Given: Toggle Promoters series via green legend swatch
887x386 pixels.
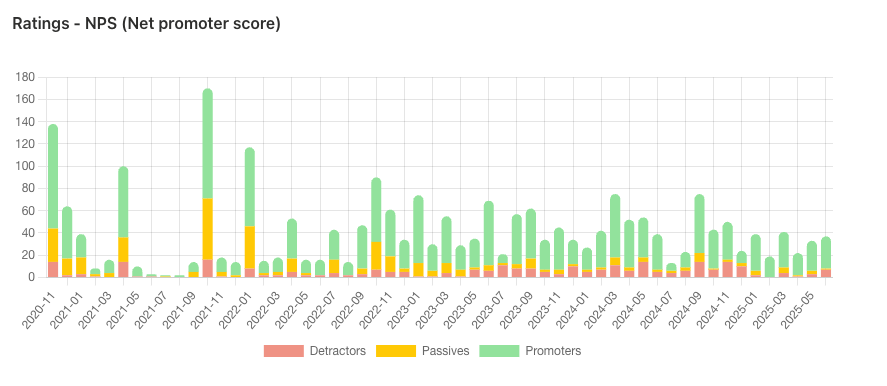Looking at the screenshot, I should [500, 351].
